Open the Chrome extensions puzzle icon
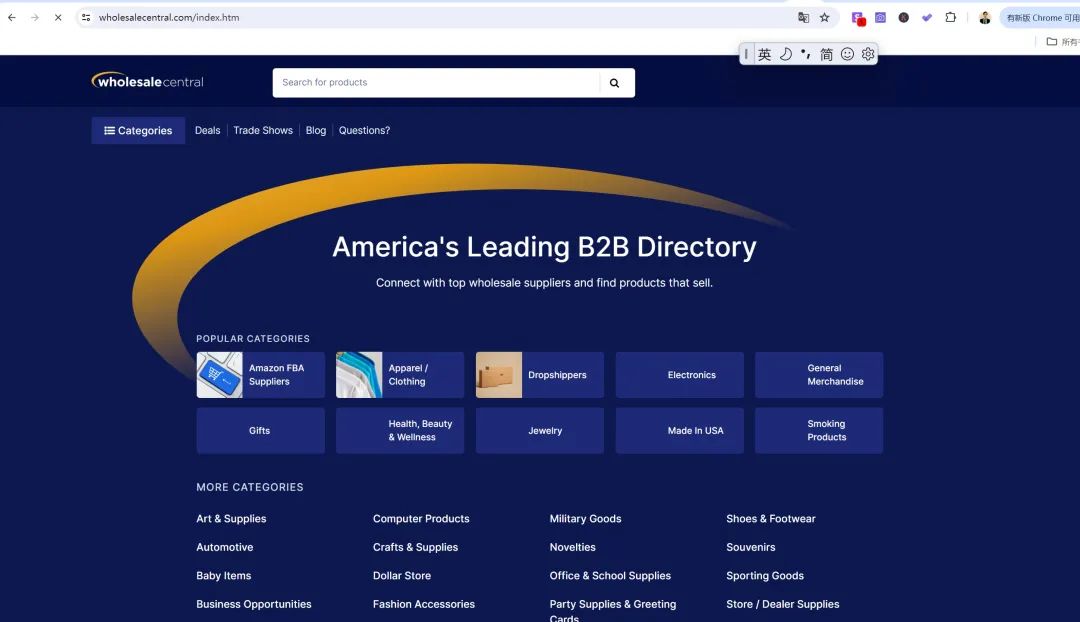 point(950,17)
